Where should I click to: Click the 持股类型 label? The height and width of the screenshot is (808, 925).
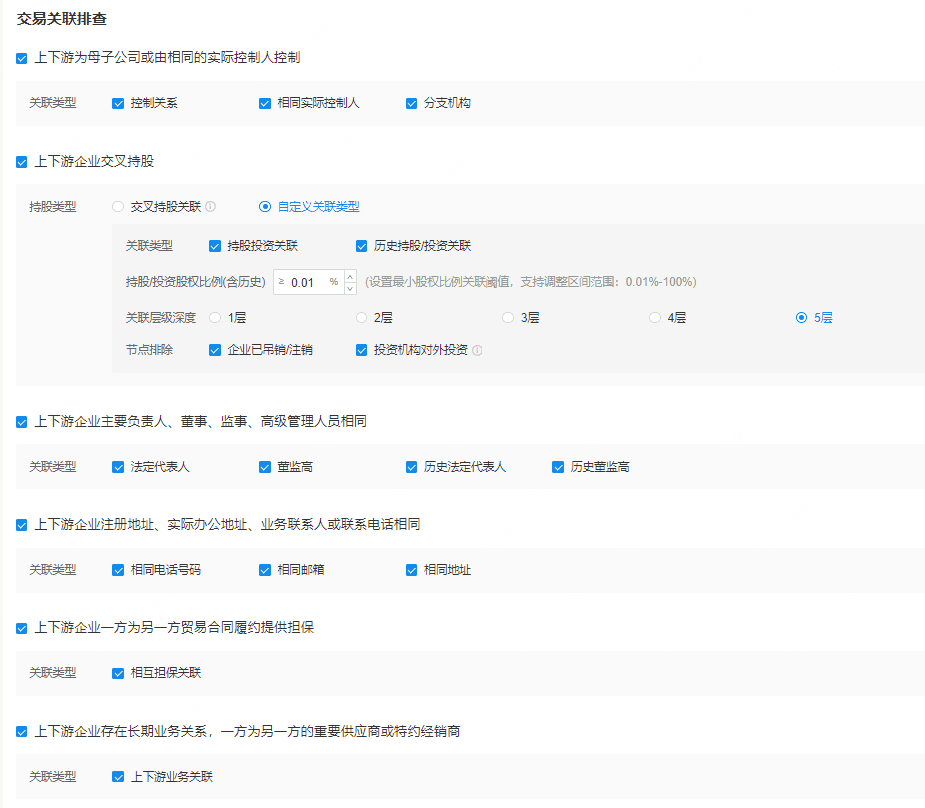coord(53,207)
